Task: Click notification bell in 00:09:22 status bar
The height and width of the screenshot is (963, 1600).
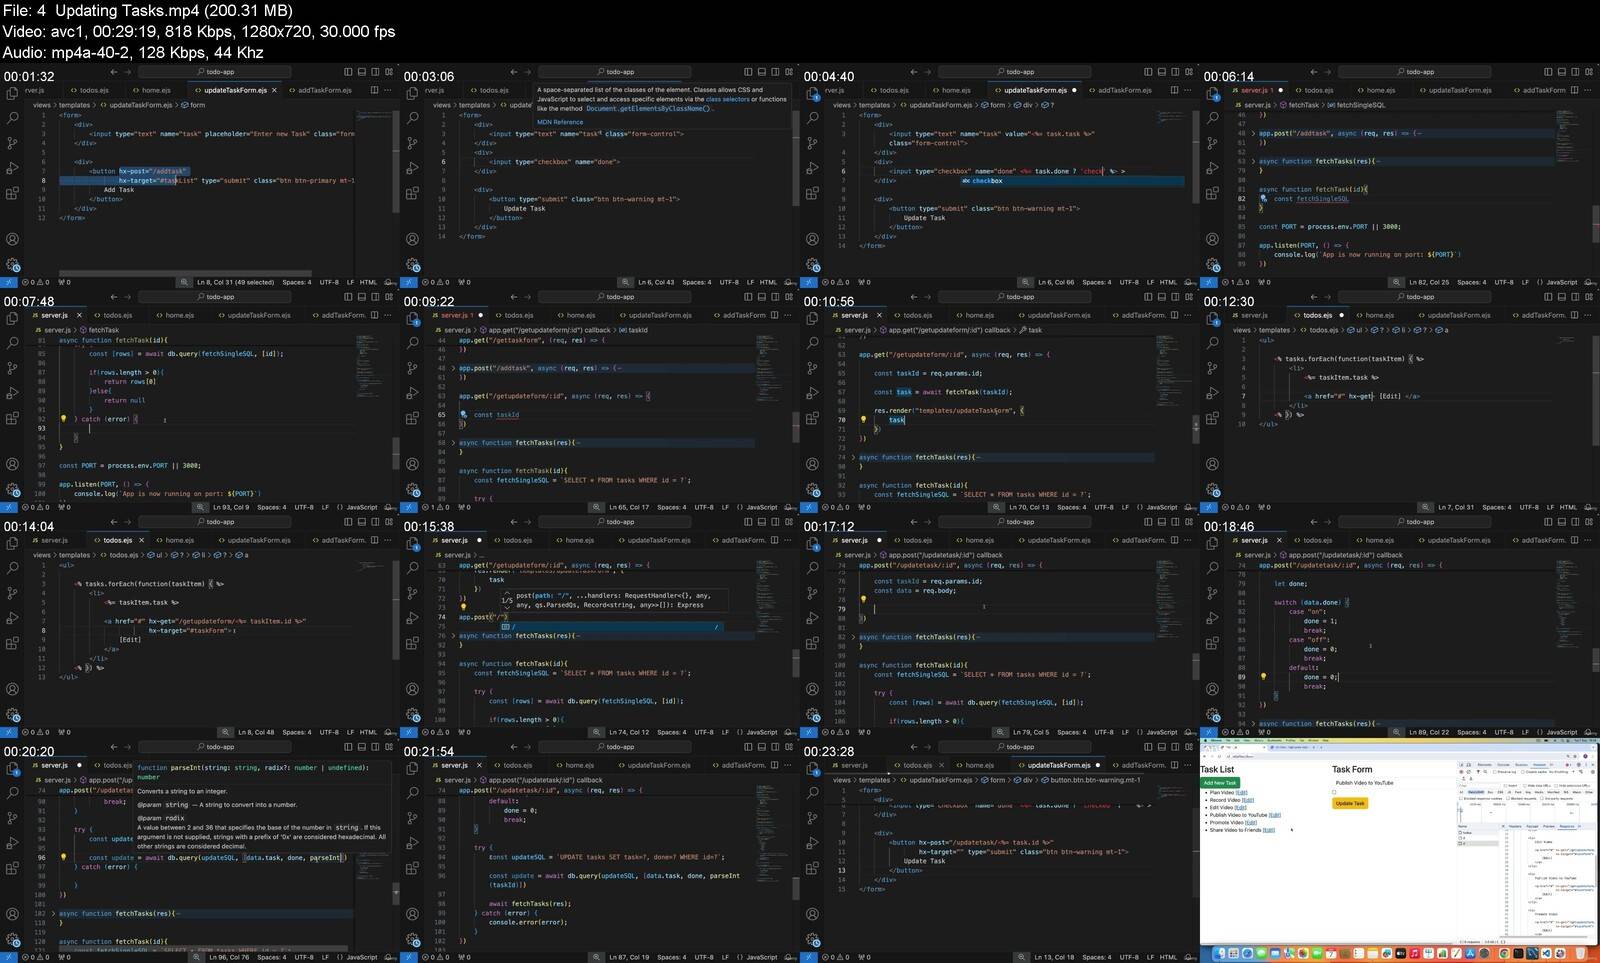Action: coord(790,507)
